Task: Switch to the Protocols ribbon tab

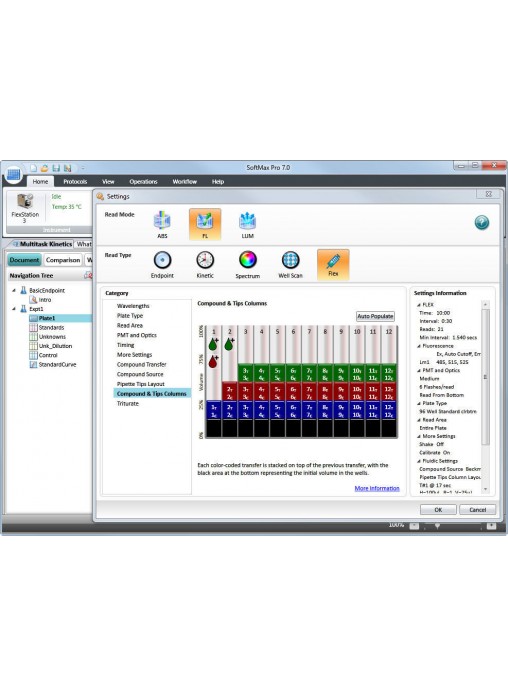Action: [x=75, y=182]
